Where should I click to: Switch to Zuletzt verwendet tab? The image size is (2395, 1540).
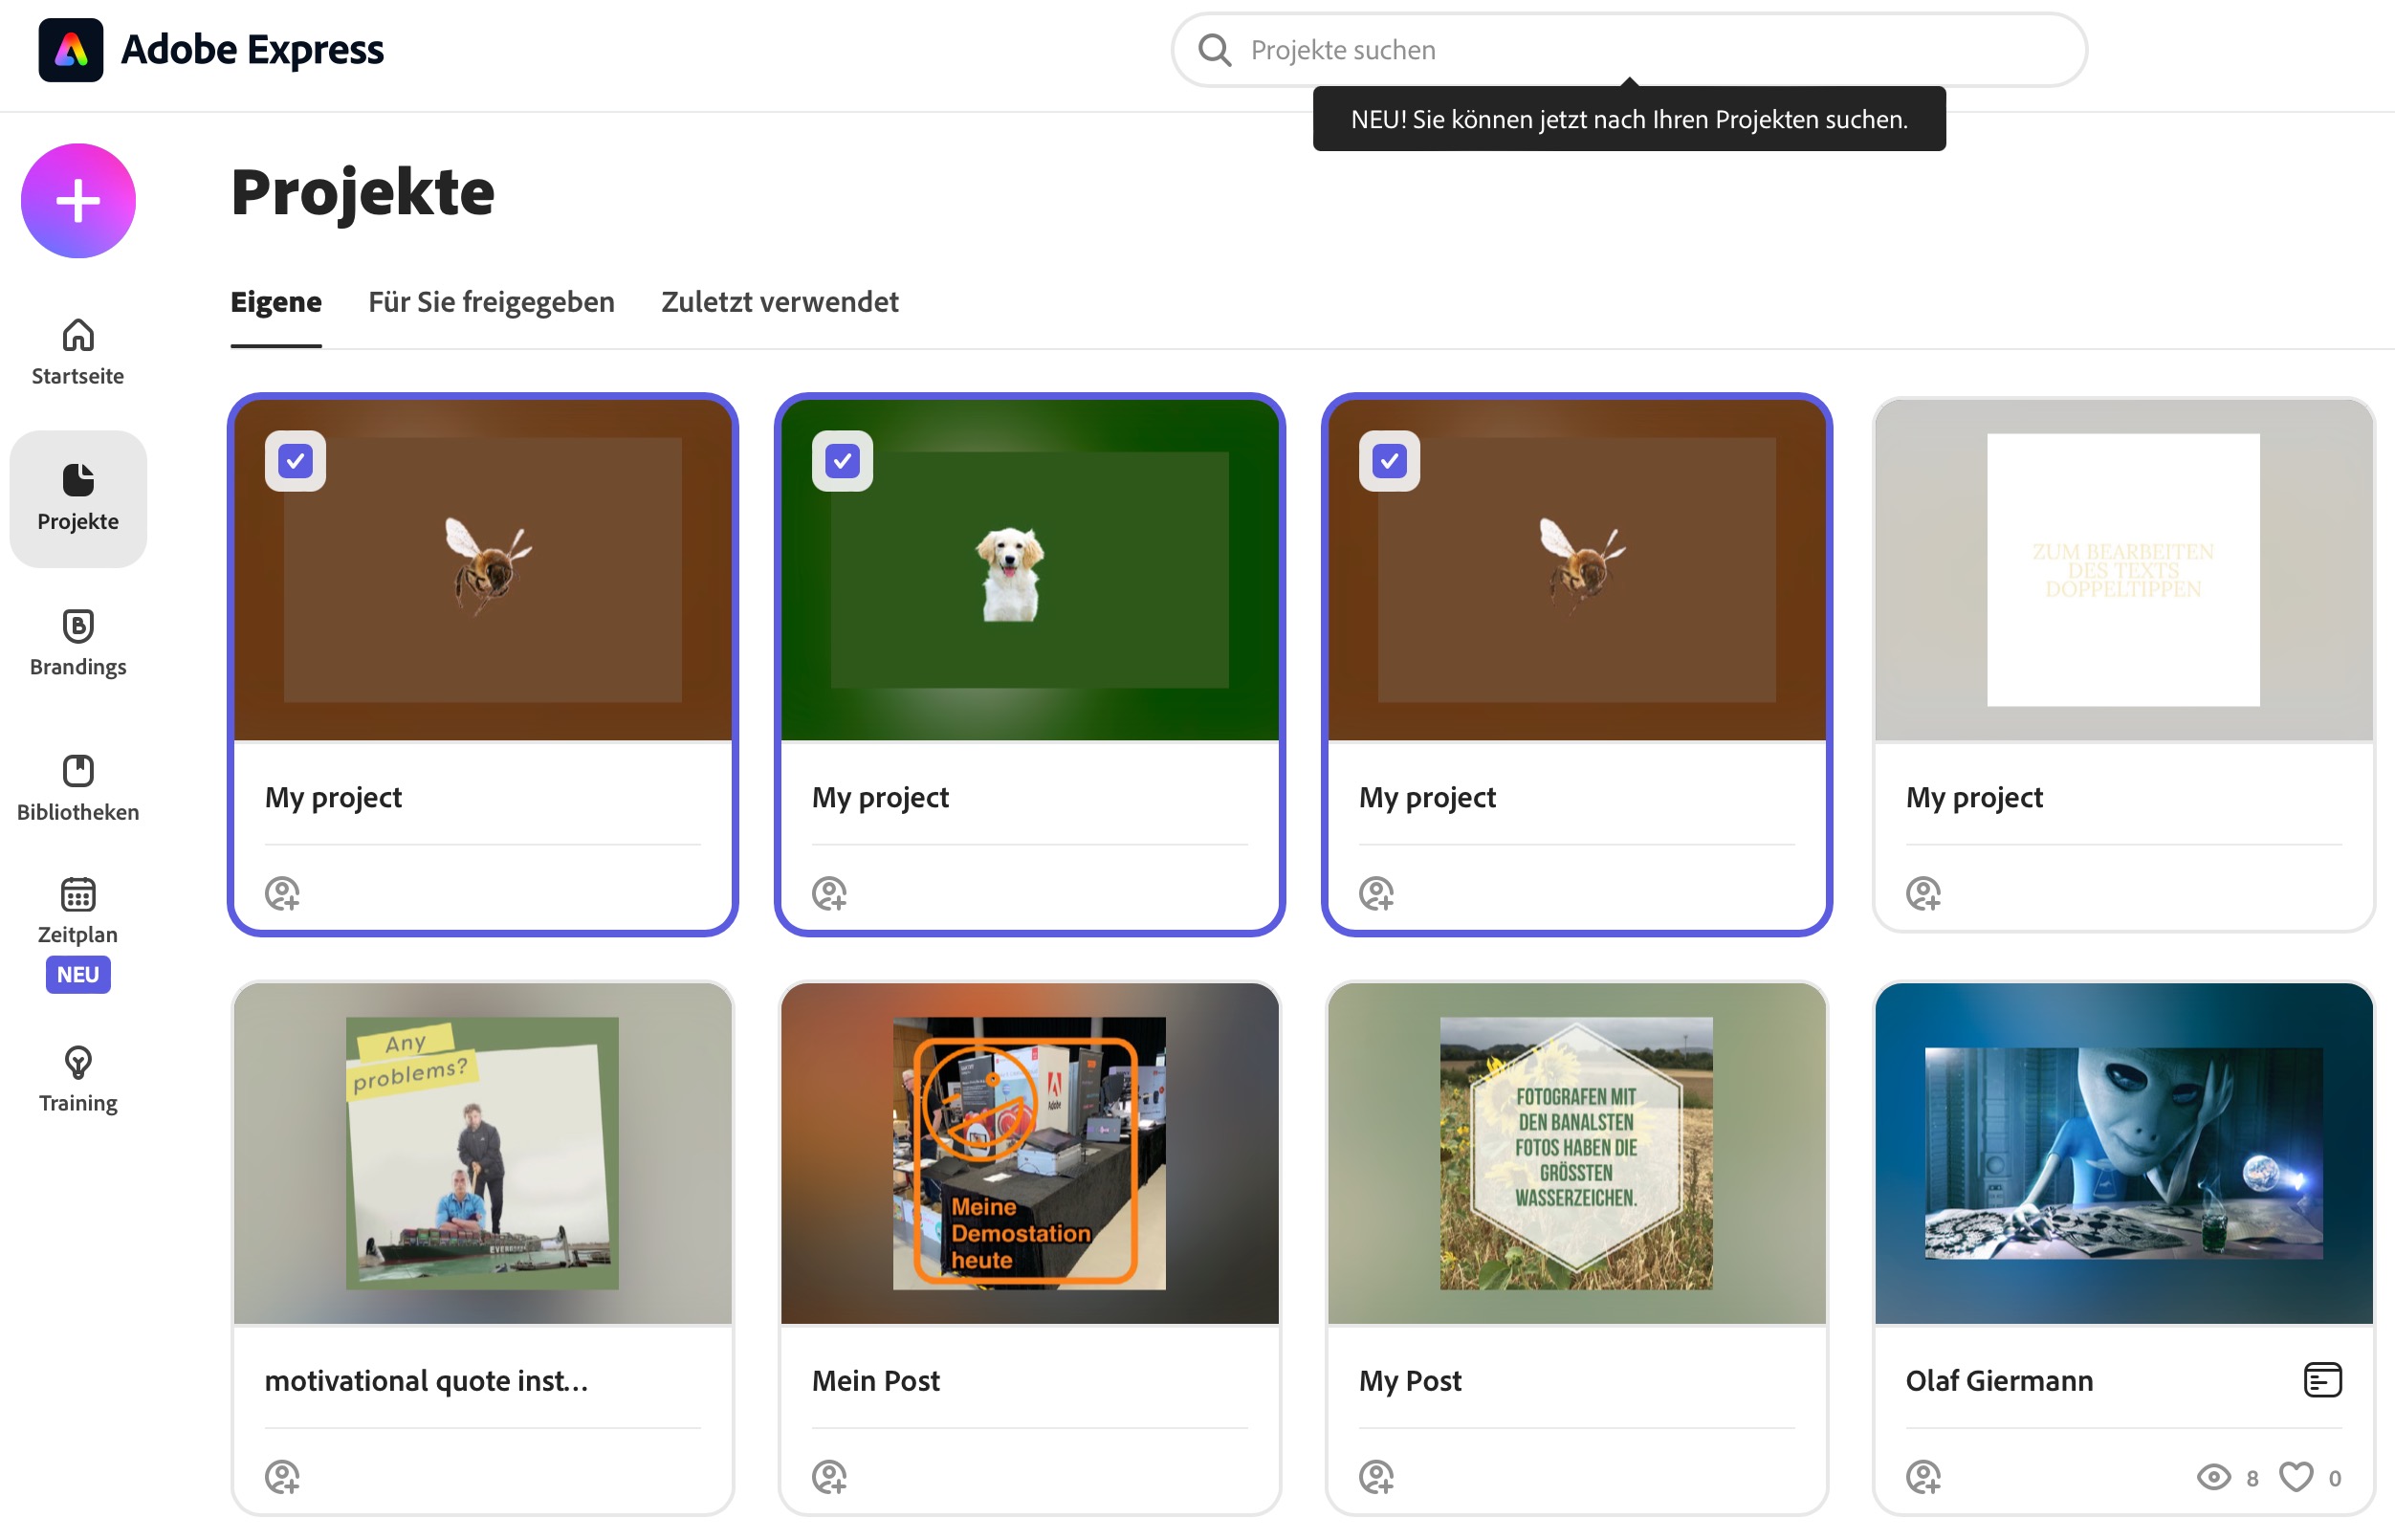pos(779,302)
